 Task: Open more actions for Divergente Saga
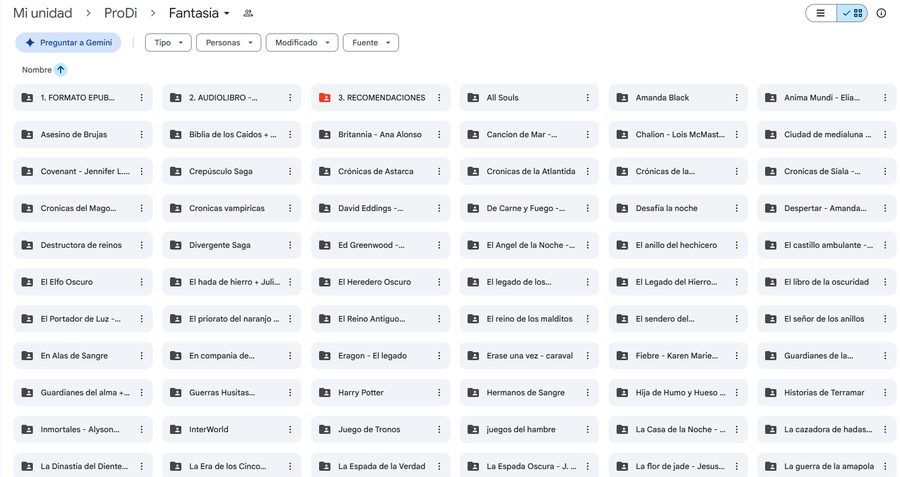pyautogui.click(x=290, y=245)
